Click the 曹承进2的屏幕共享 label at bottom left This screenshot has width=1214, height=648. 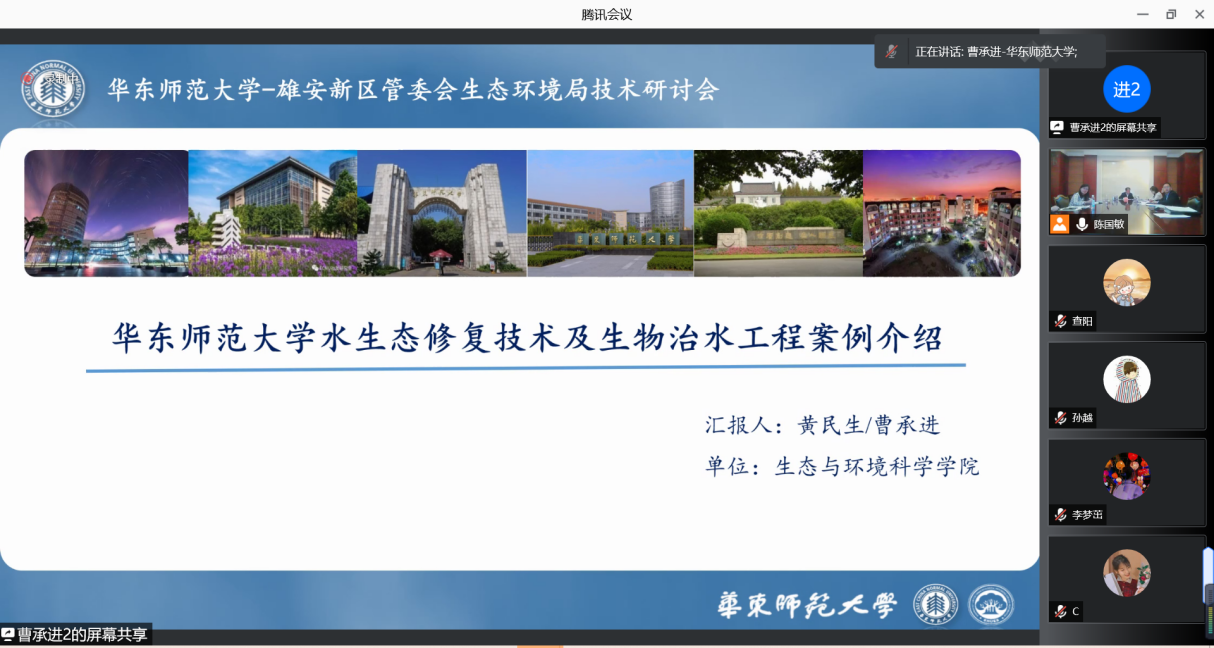82,634
